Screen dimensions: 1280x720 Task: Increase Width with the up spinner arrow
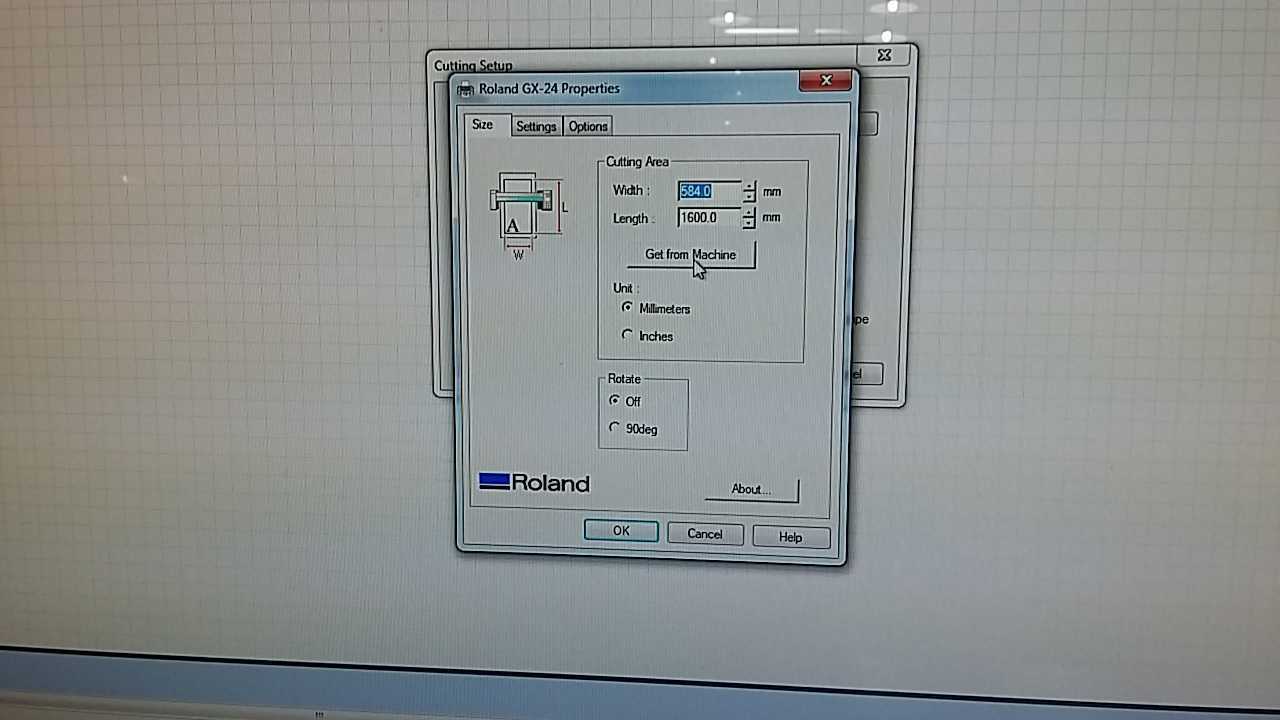coord(750,186)
